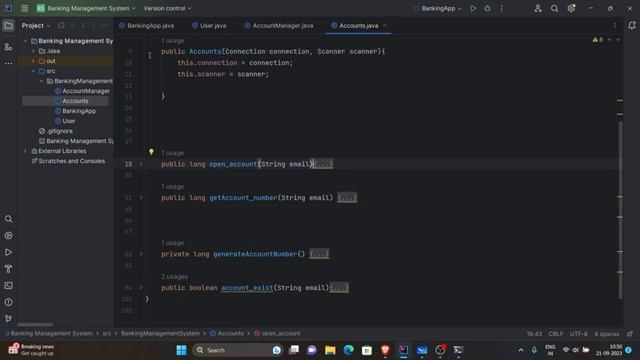Click the folded body of open_account

[323, 164]
